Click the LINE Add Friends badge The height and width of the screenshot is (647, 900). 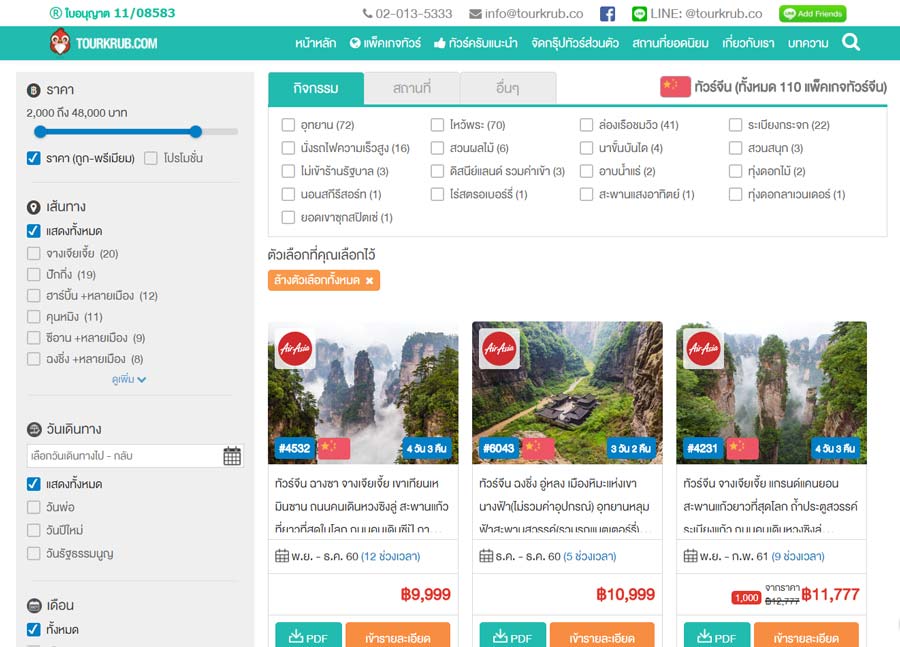(812, 14)
